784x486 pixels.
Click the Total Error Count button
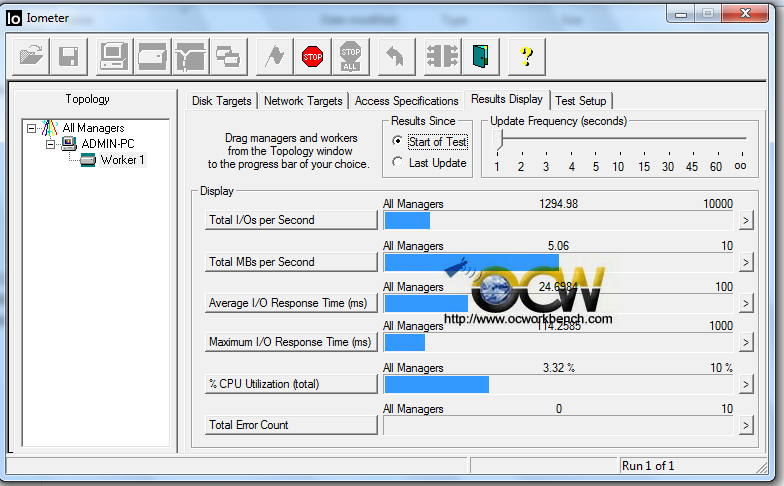point(291,425)
